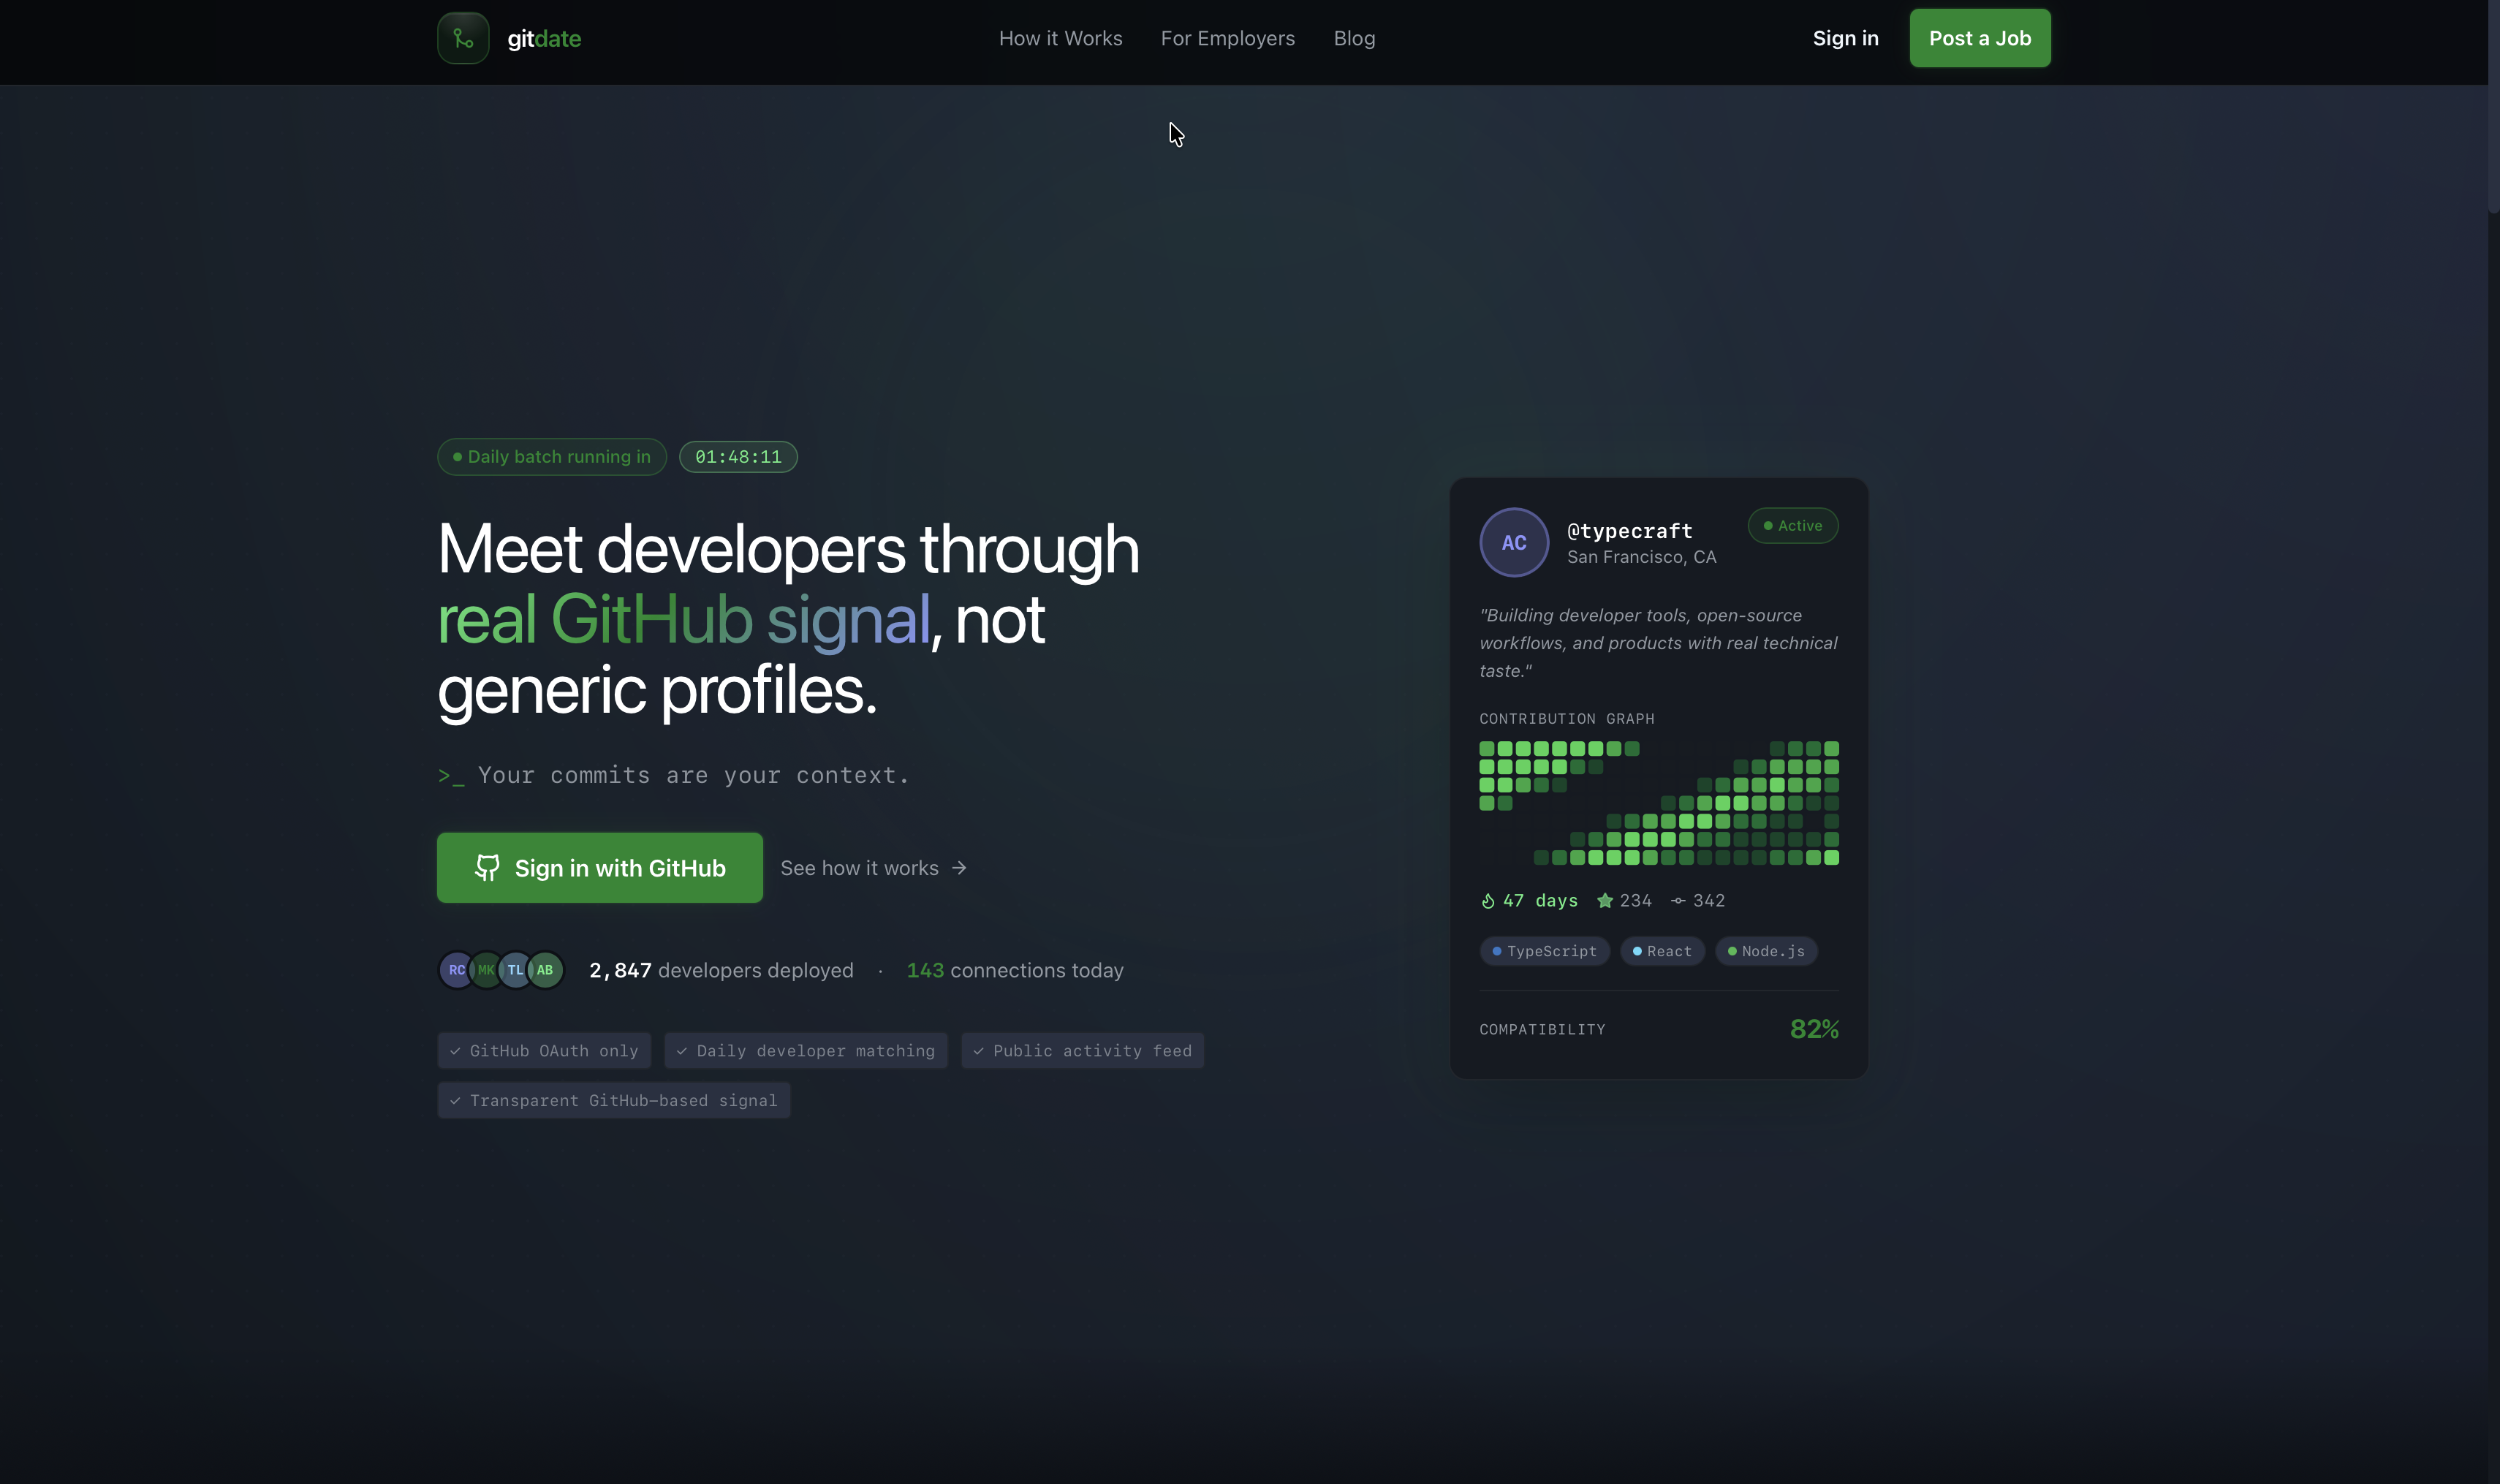The width and height of the screenshot is (2500, 1484).
Task: Click checkmark in Transparent GitHub-based signal
Action: click(455, 1101)
